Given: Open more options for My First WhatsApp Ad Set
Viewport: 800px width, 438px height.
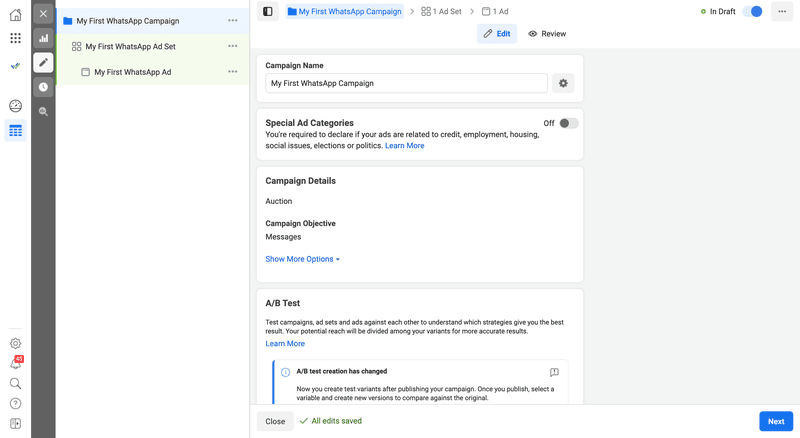Looking at the screenshot, I should pyautogui.click(x=233, y=46).
